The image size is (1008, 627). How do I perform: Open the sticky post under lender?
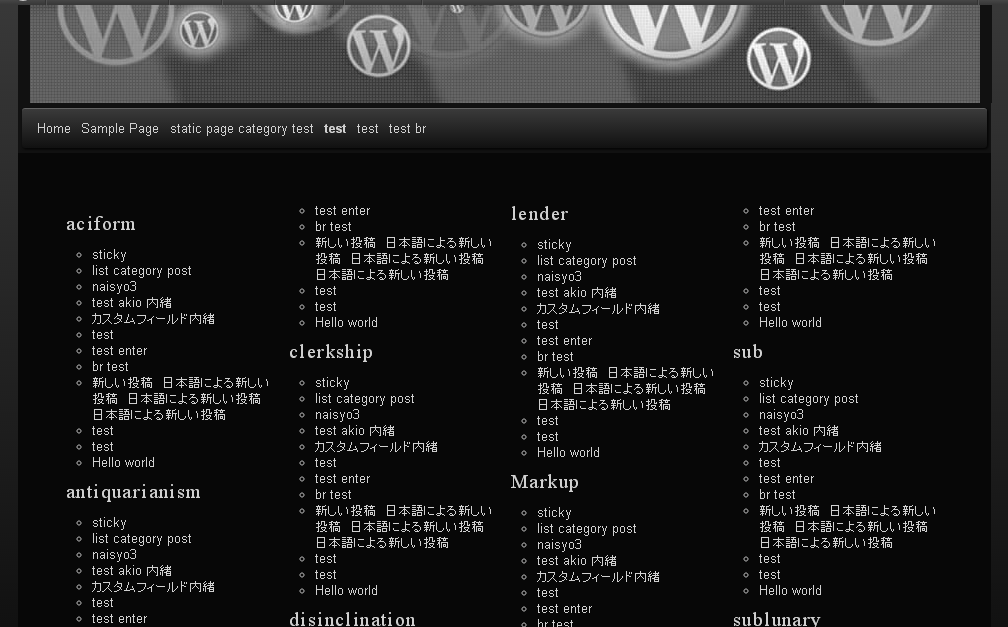554,244
